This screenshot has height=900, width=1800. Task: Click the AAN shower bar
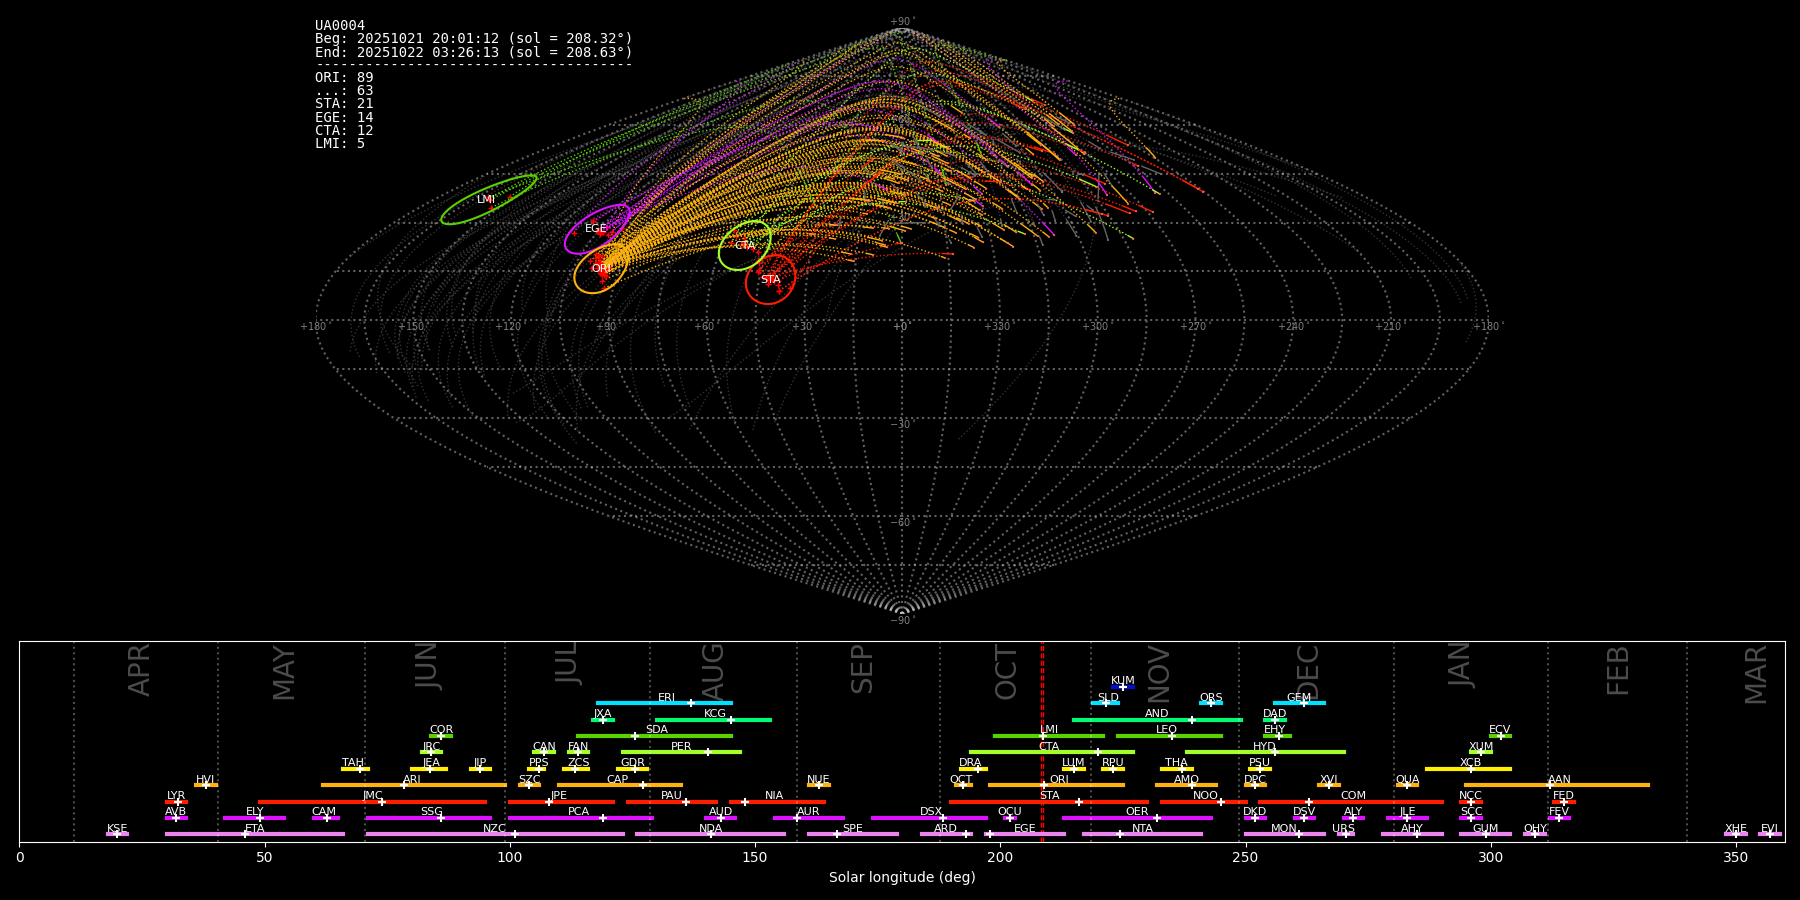point(1557,785)
